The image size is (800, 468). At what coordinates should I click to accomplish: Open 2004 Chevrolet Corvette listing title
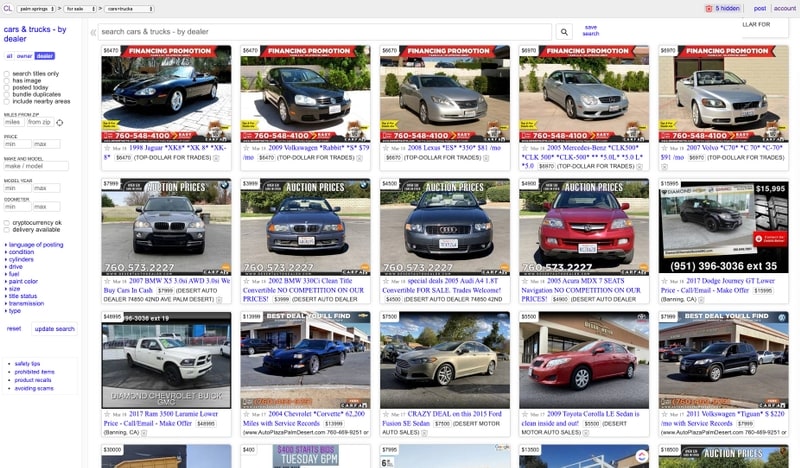(304, 418)
